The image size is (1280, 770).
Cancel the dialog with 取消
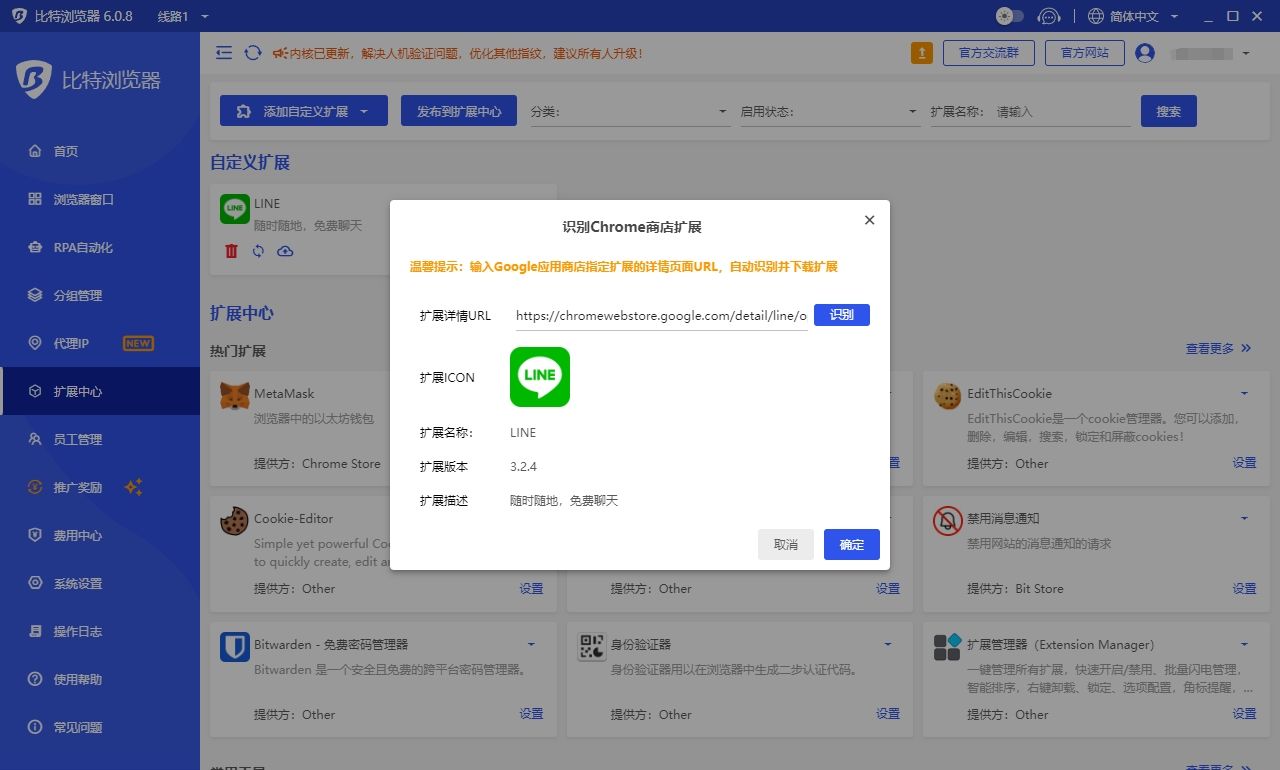[x=786, y=545]
